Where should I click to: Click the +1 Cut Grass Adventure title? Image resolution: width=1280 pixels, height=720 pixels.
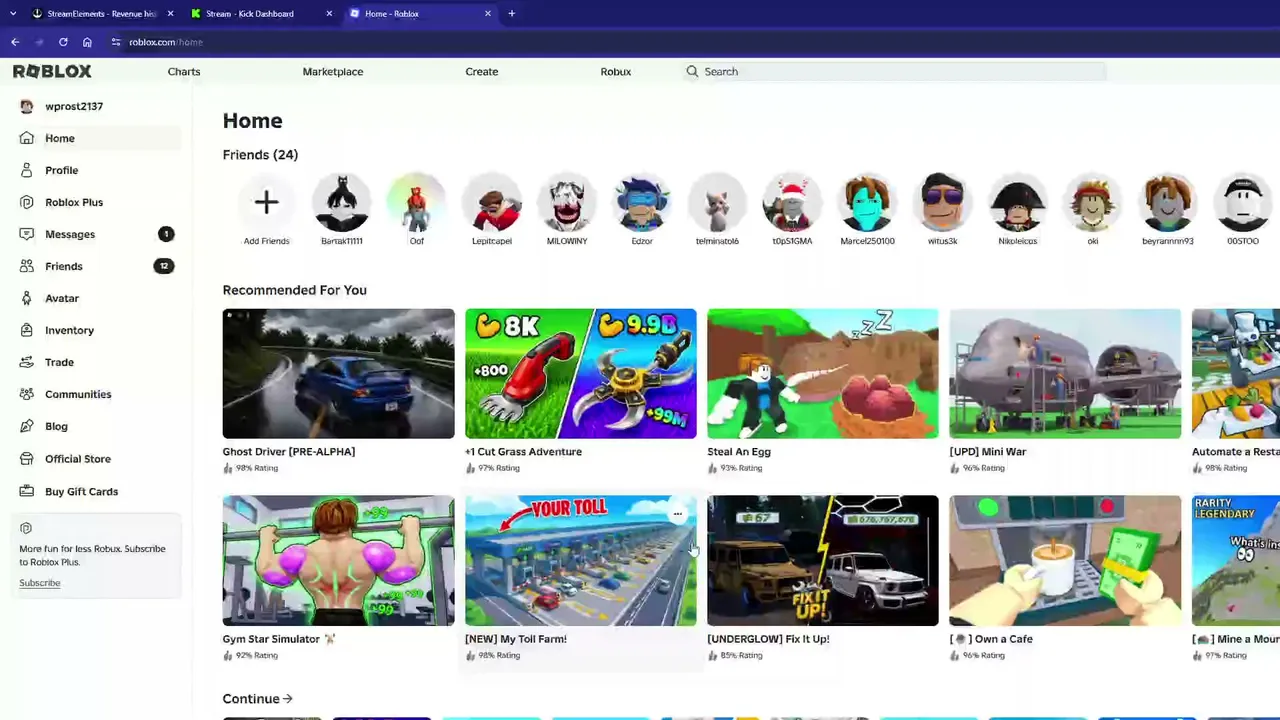pos(523,451)
